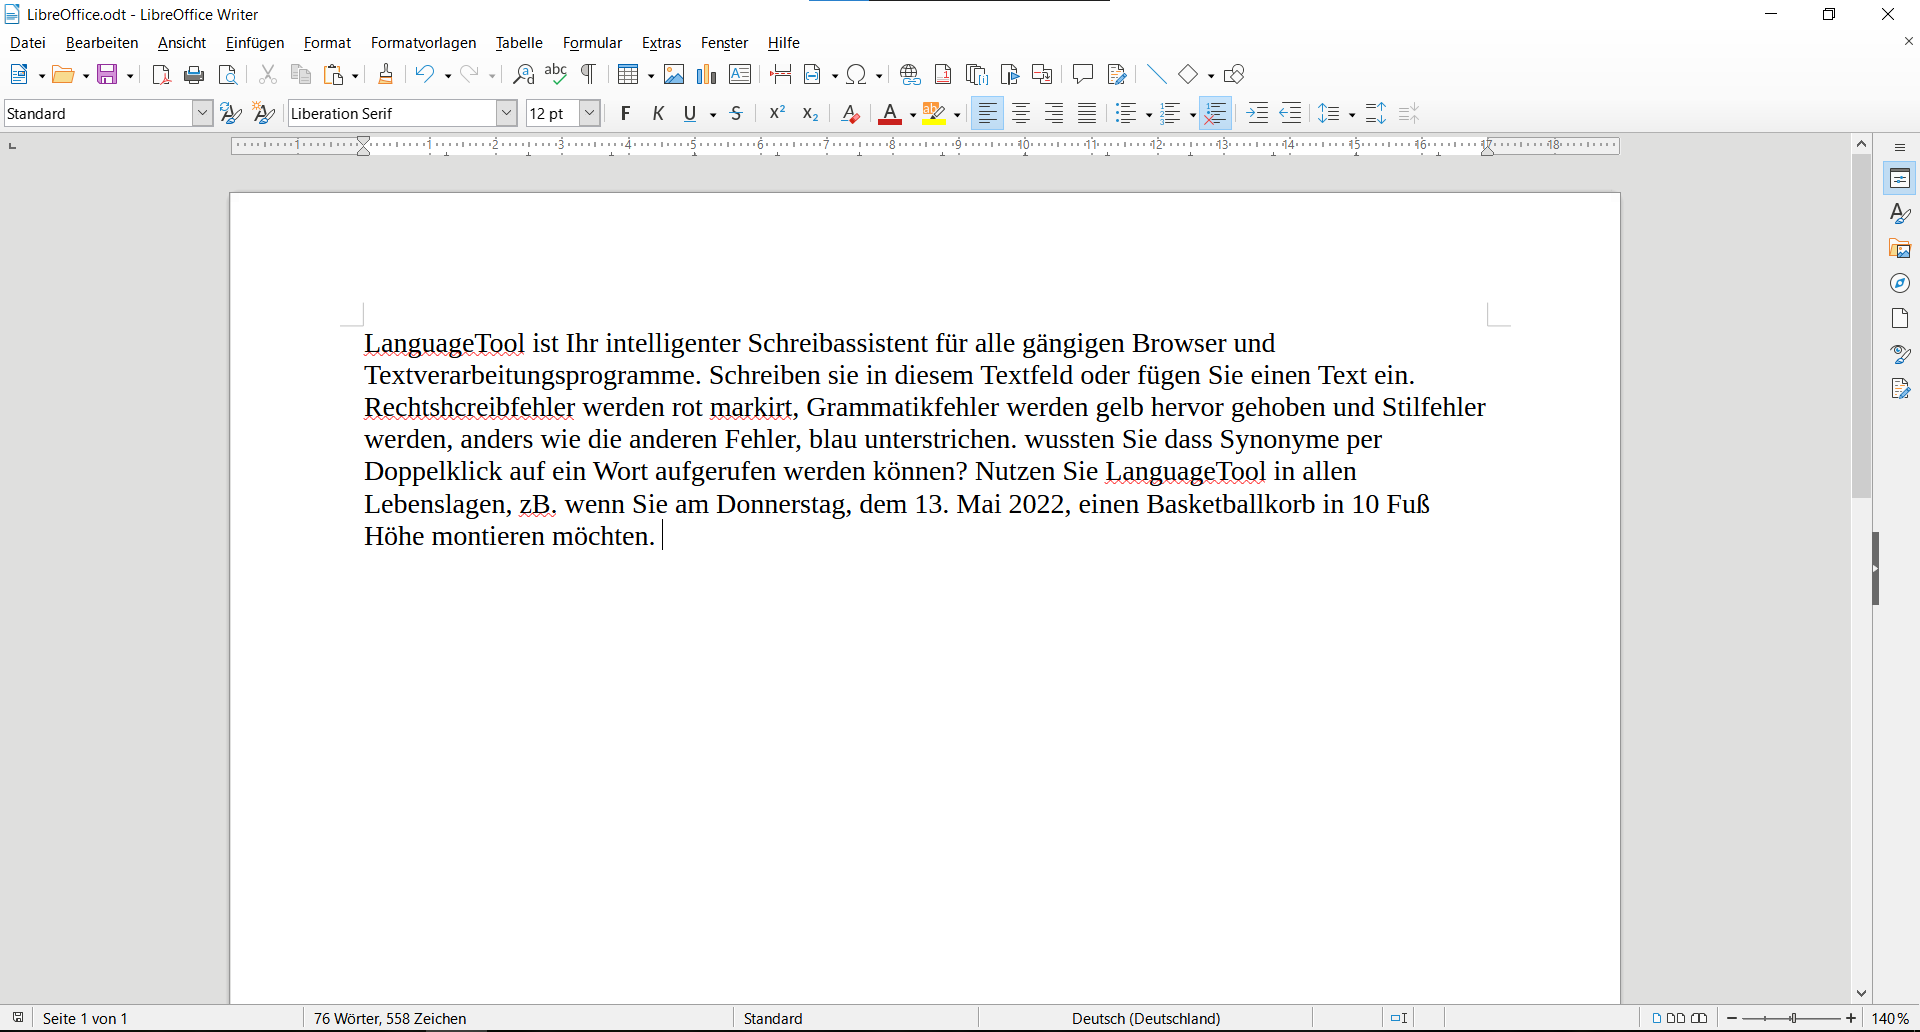Toggle print preview icon

pos(228,75)
